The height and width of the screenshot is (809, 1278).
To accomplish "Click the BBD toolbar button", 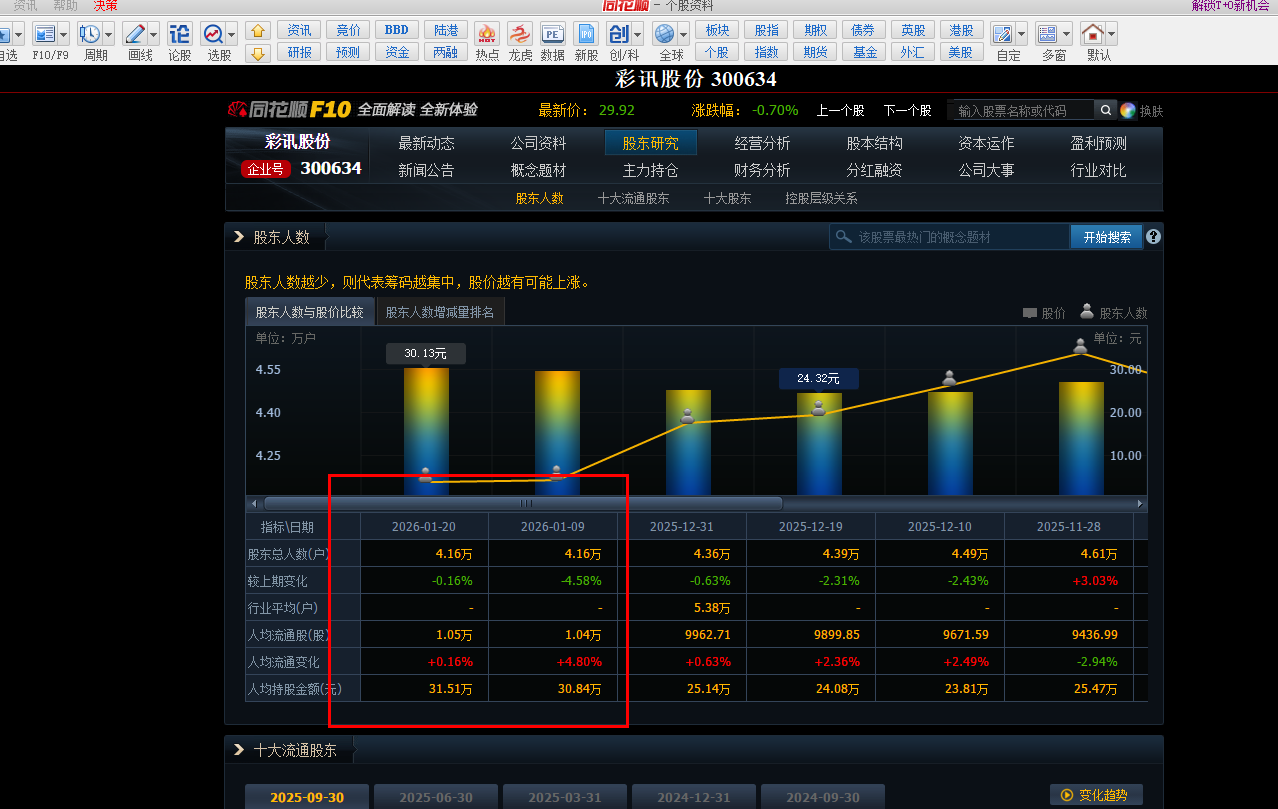I will [x=397, y=30].
